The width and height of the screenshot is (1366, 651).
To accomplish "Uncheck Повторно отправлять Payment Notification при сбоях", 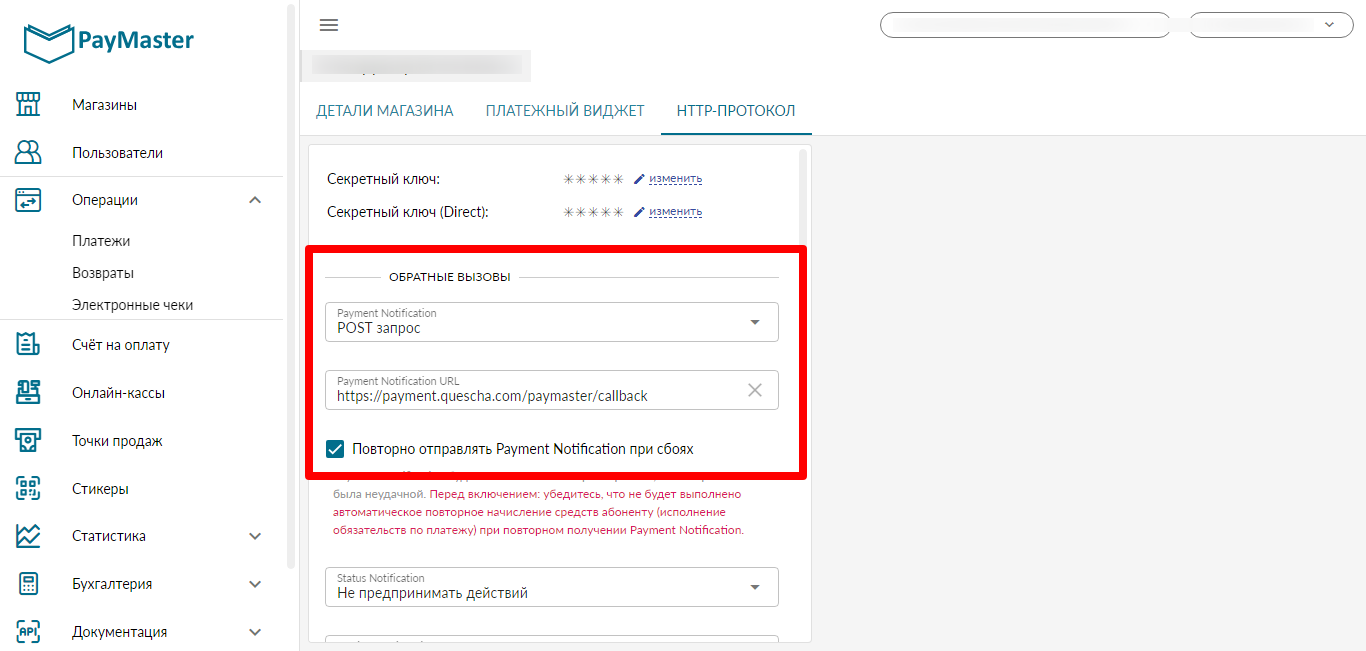I will pyautogui.click(x=336, y=449).
